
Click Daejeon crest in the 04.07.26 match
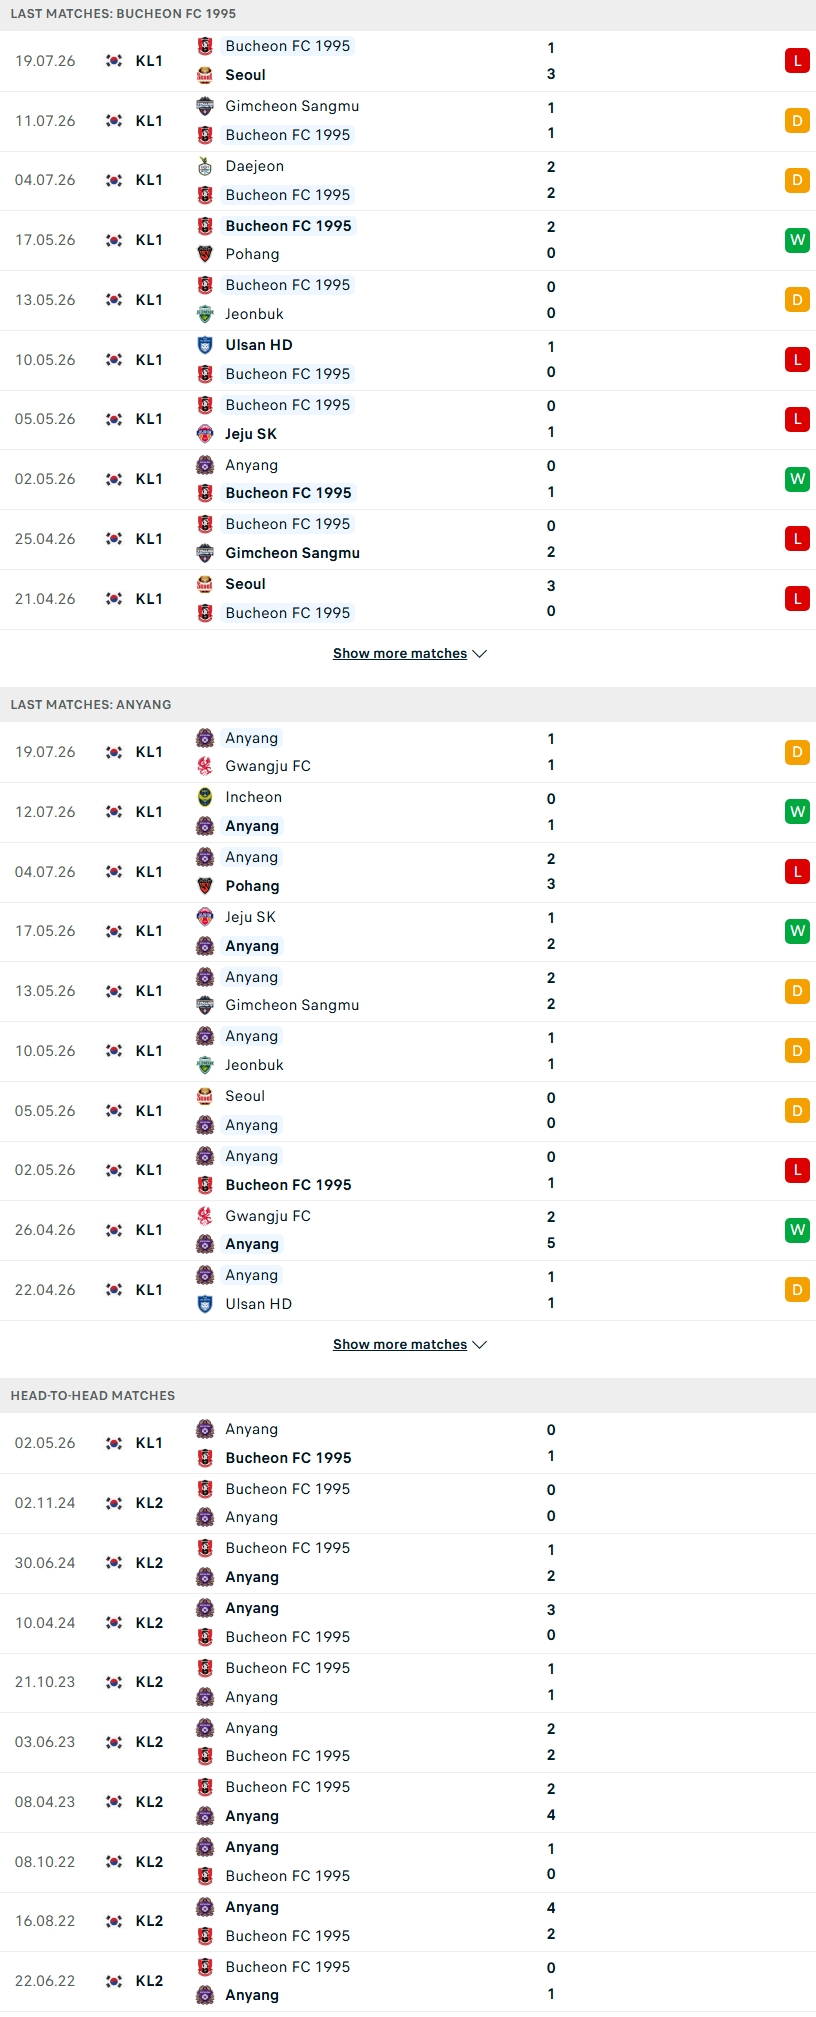(x=205, y=166)
